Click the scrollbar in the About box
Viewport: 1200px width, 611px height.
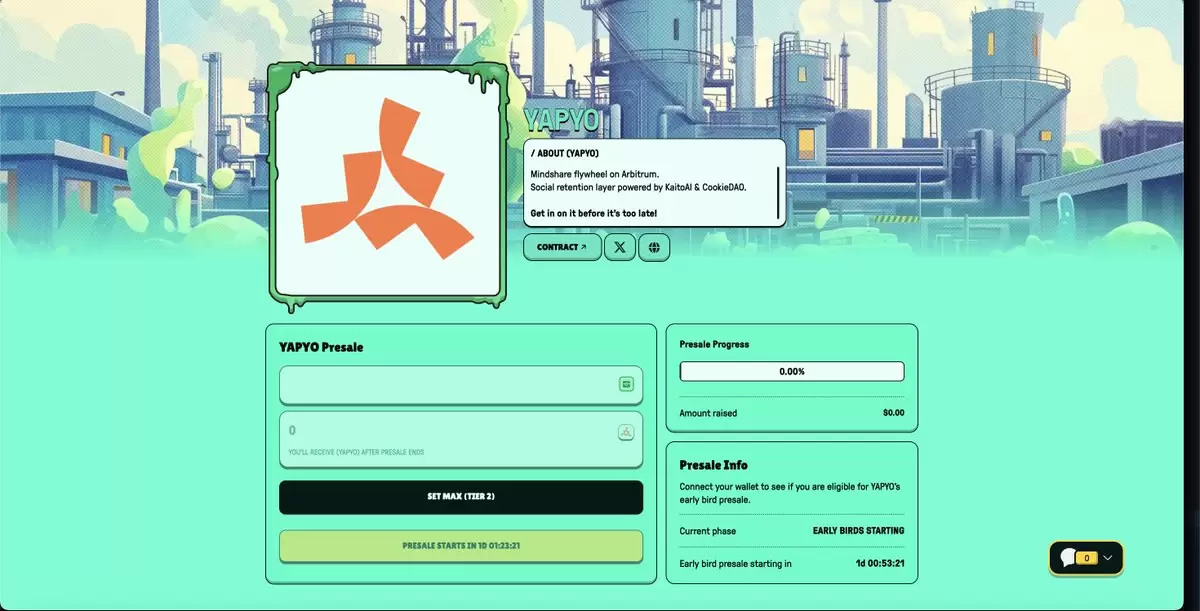[x=778, y=193]
